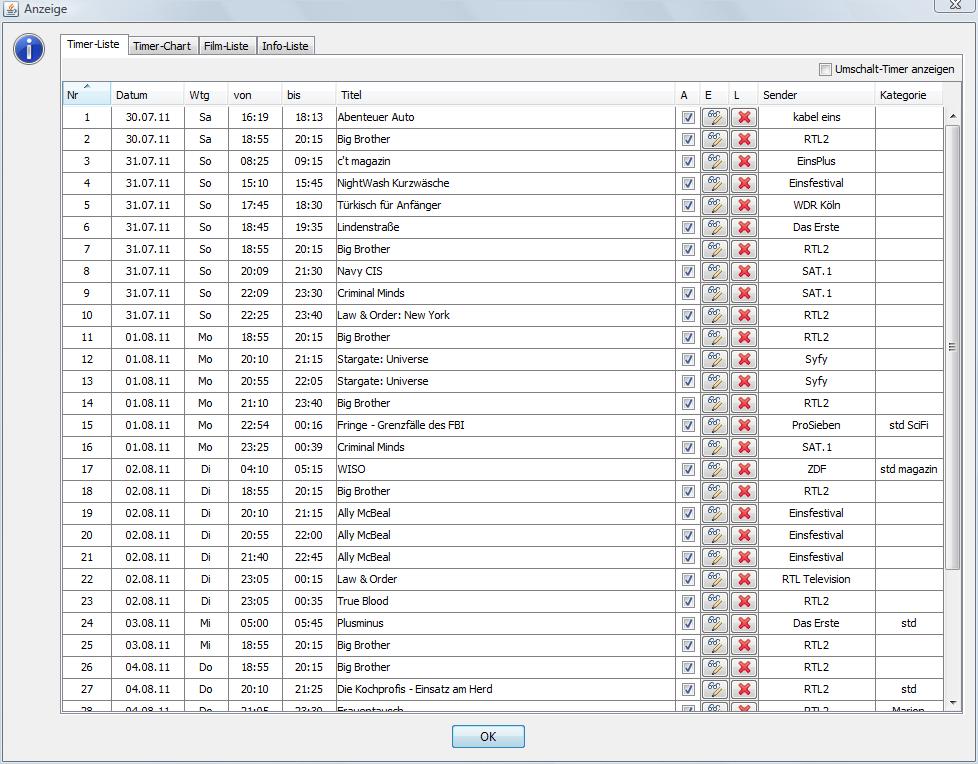This screenshot has height=764, width=978.
Task: Edit the Türkisch für Anfänger timer
Action: coord(715,205)
